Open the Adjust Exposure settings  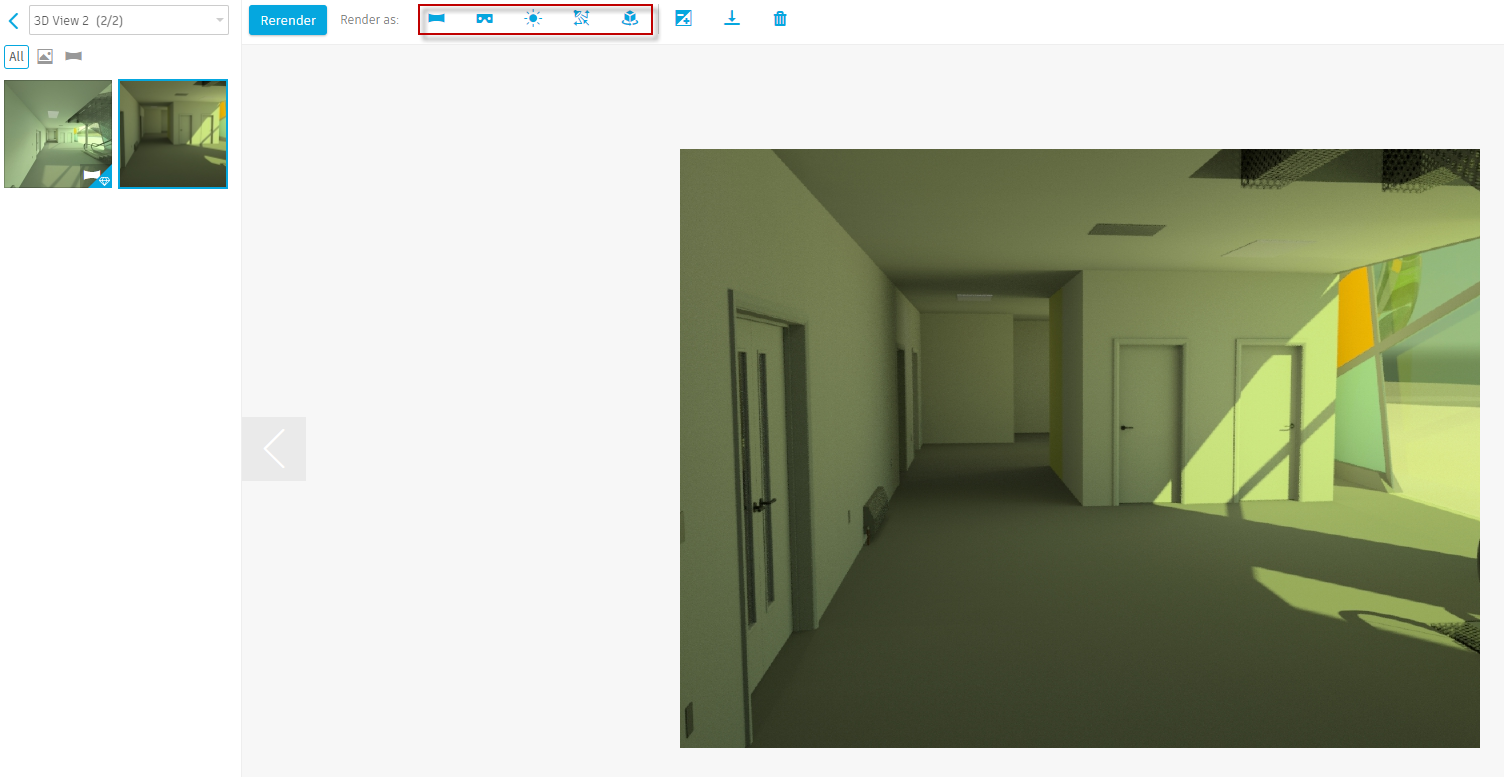pos(684,18)
